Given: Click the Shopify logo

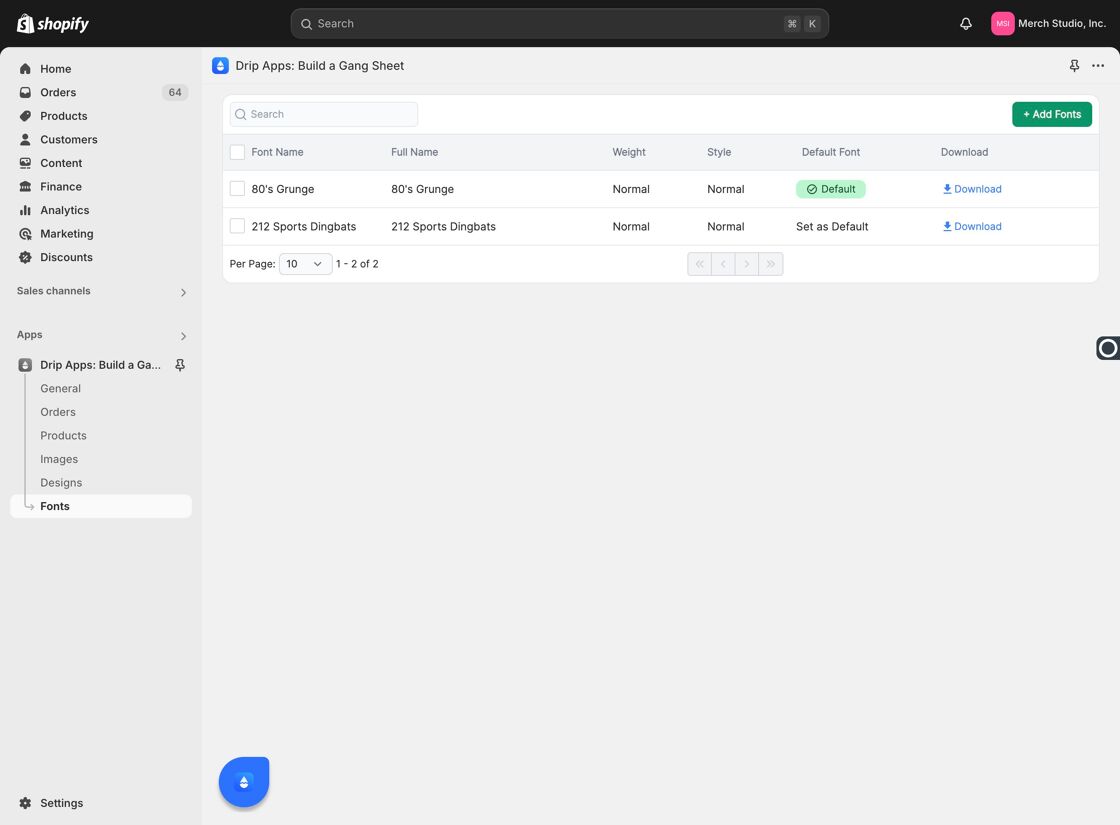Looking at the screenshot, I should 53,24.
